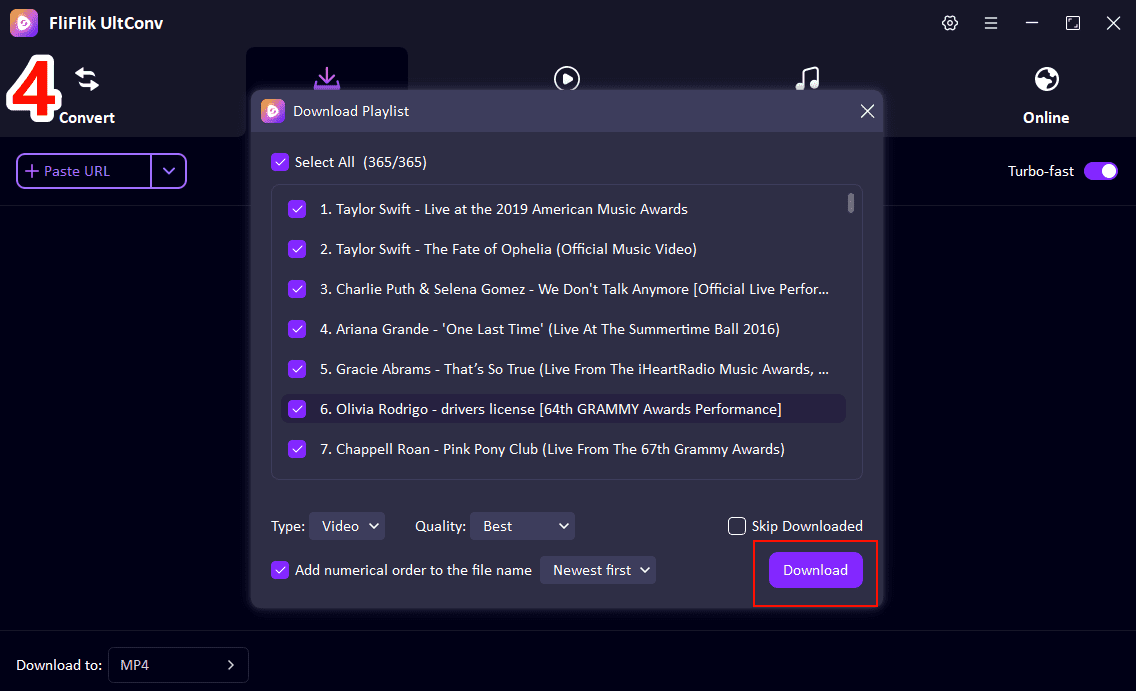Click the Paste URL button
Viewport: 1136px width, 691px height.
(83, 171)
